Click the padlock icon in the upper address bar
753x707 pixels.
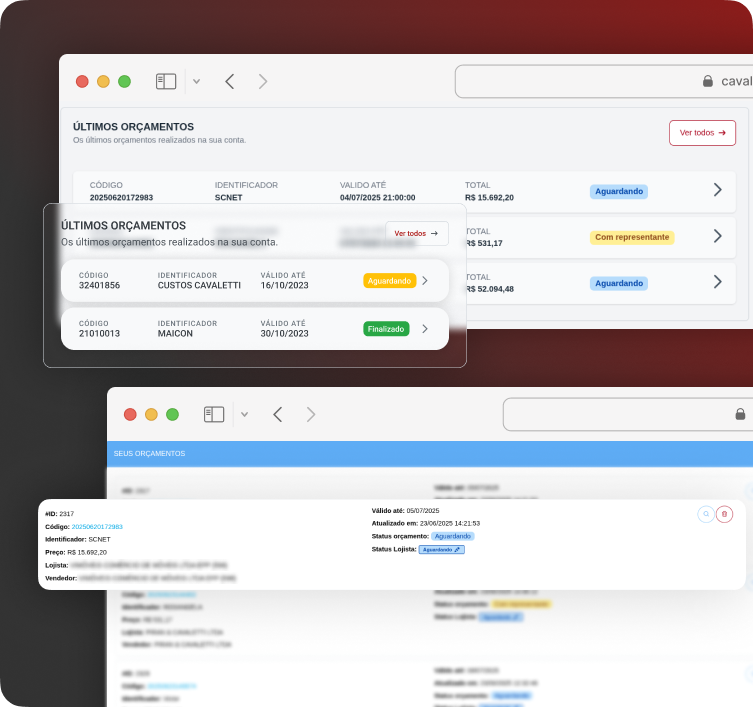(x=708, y=82)
